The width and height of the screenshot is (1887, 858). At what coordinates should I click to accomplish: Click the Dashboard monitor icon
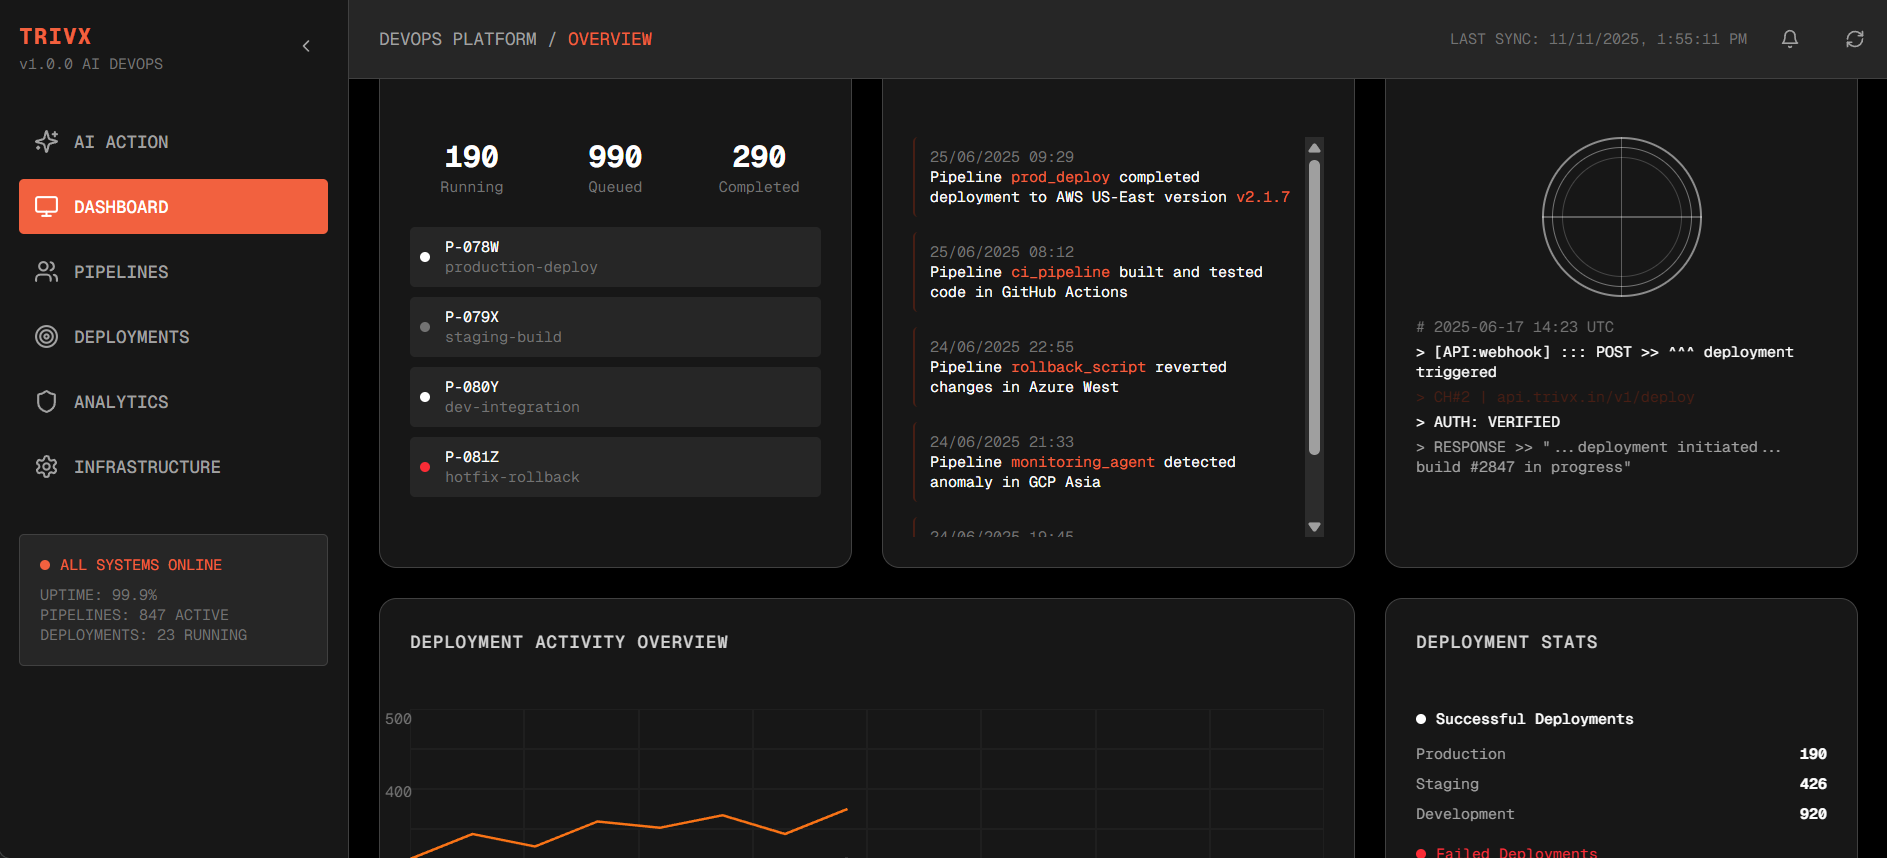point(46,207)
